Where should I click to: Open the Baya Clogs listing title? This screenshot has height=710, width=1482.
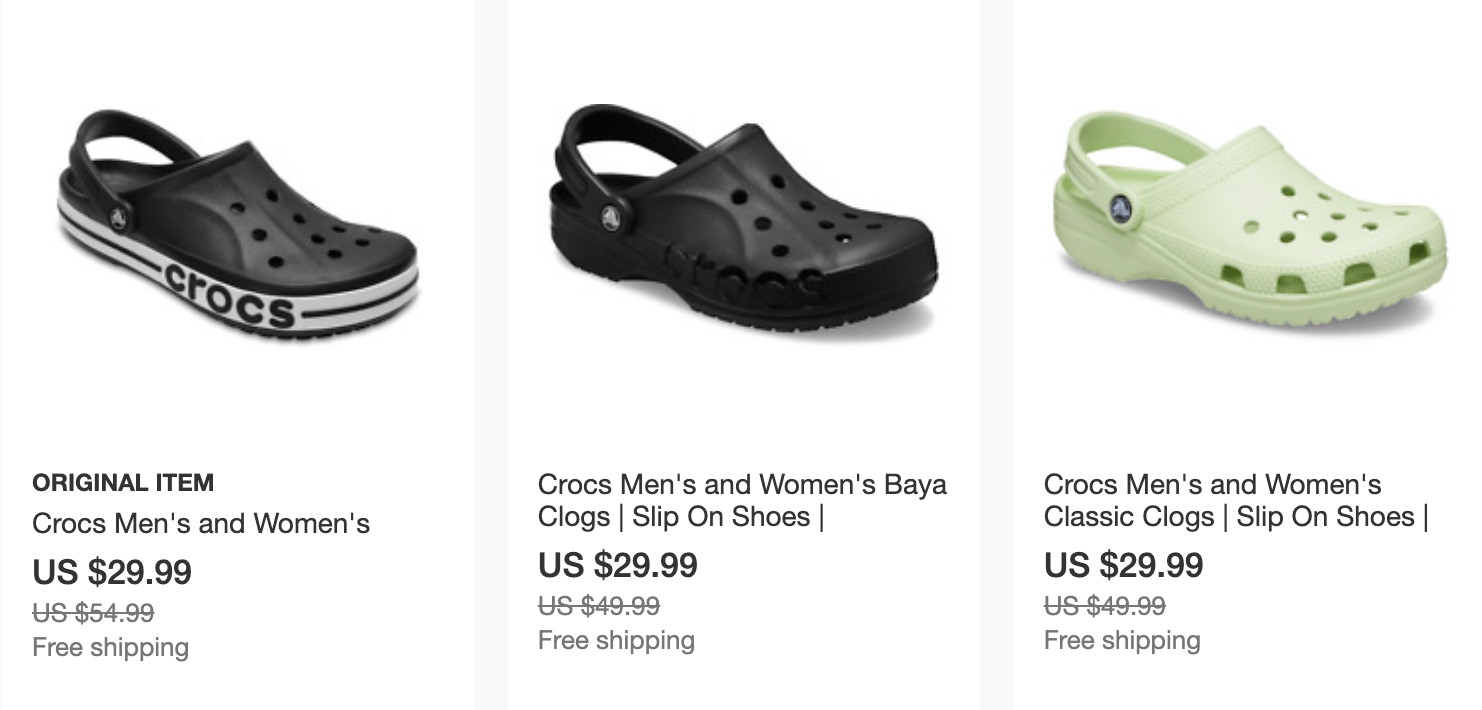click(x=742, y=500)
